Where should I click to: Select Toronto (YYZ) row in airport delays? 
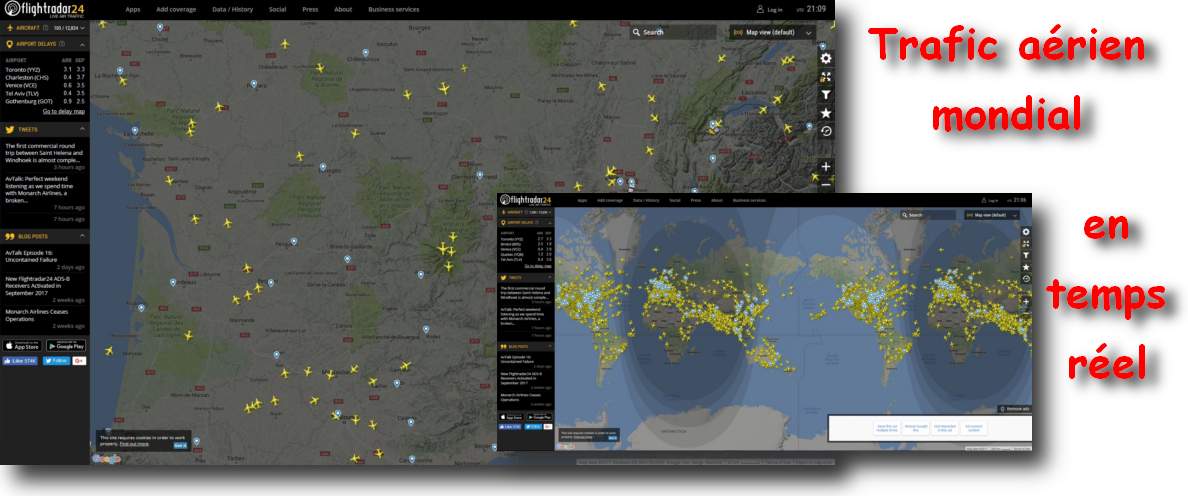45,69
